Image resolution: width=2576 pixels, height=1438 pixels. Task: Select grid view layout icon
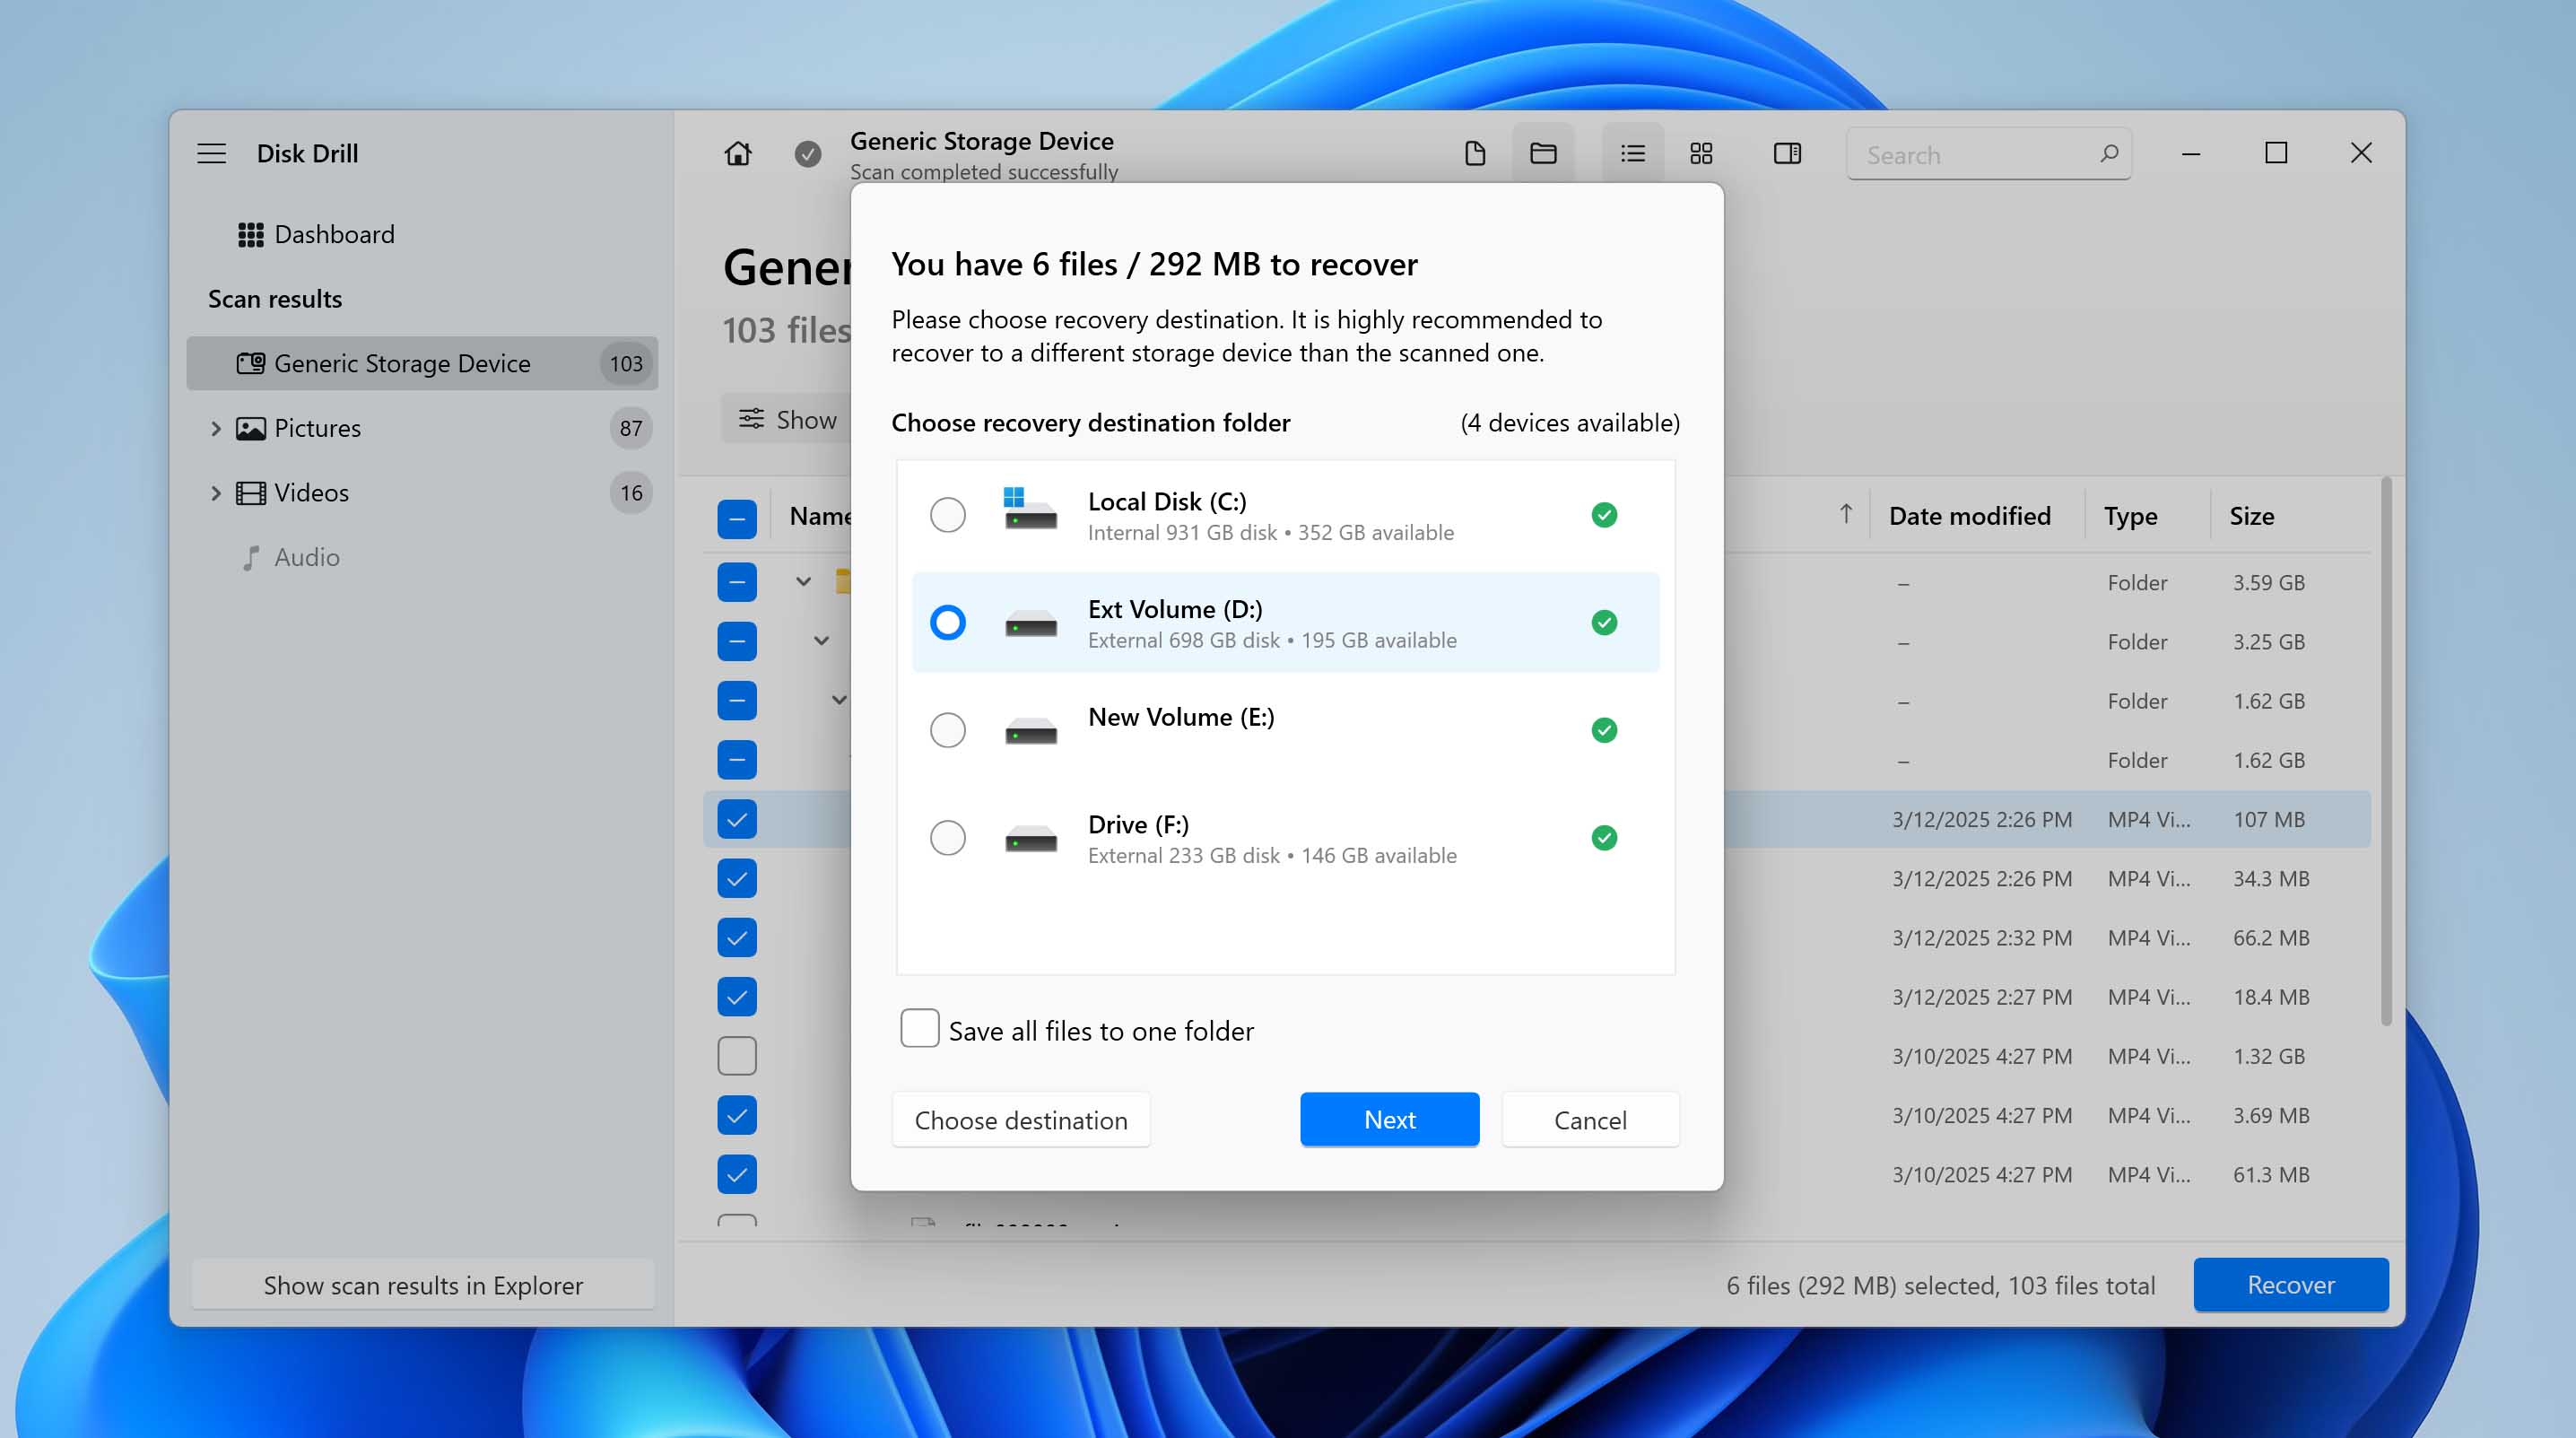coord(1701,153)
